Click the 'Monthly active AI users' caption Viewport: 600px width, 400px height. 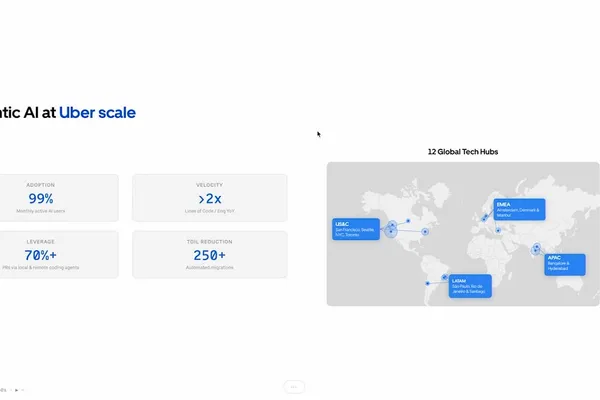coord(41,211)
